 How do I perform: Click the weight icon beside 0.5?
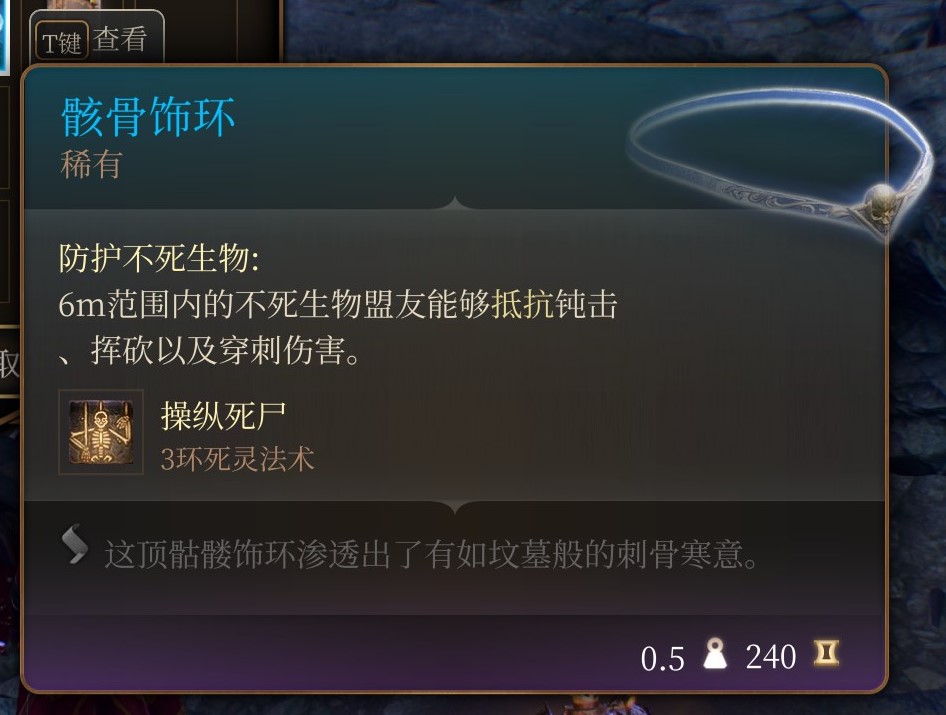tap(715, 653)
